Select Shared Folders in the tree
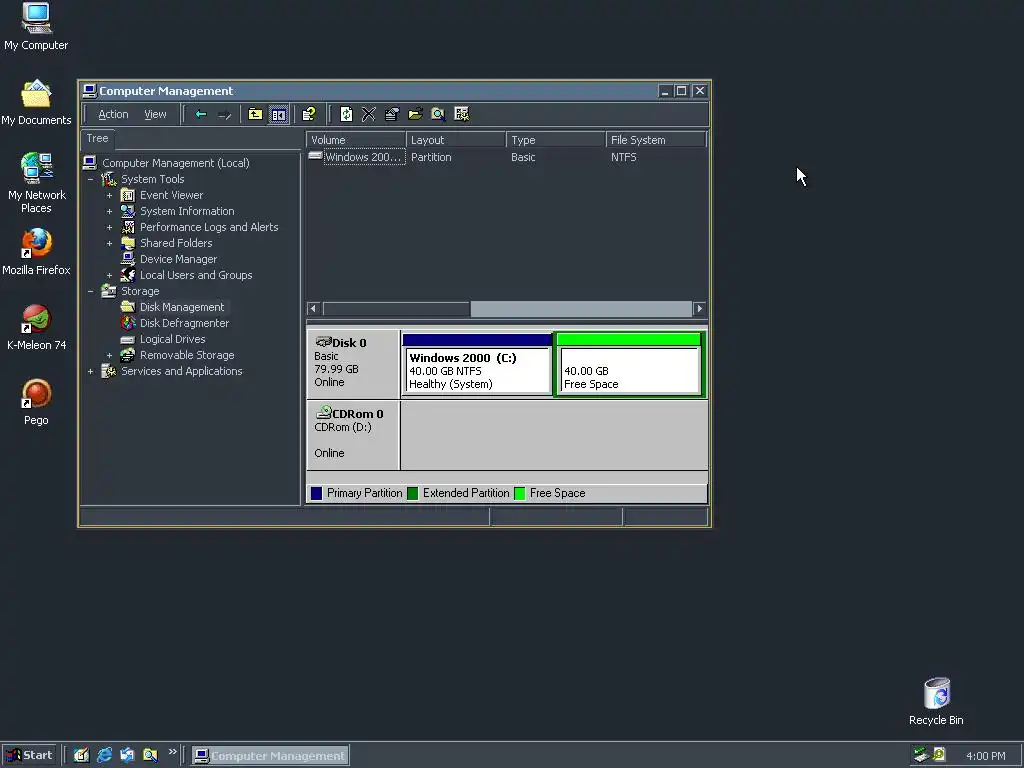 click(176, 243)
